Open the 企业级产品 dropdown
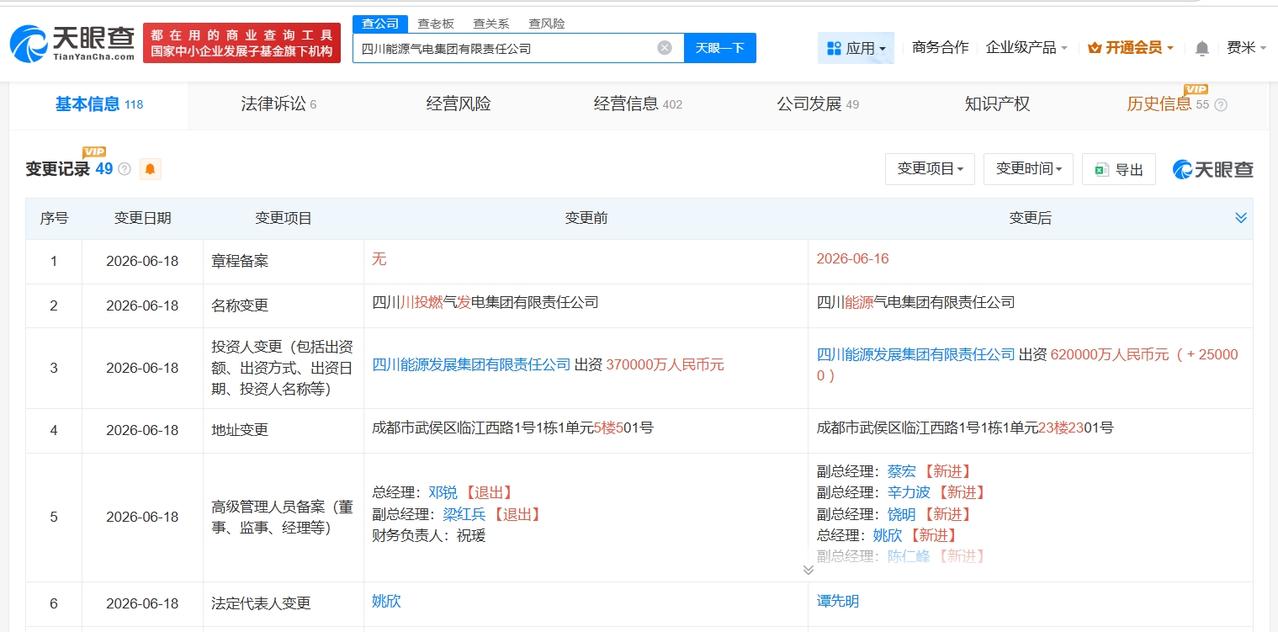1278x632 pixels. [1026, 47]
